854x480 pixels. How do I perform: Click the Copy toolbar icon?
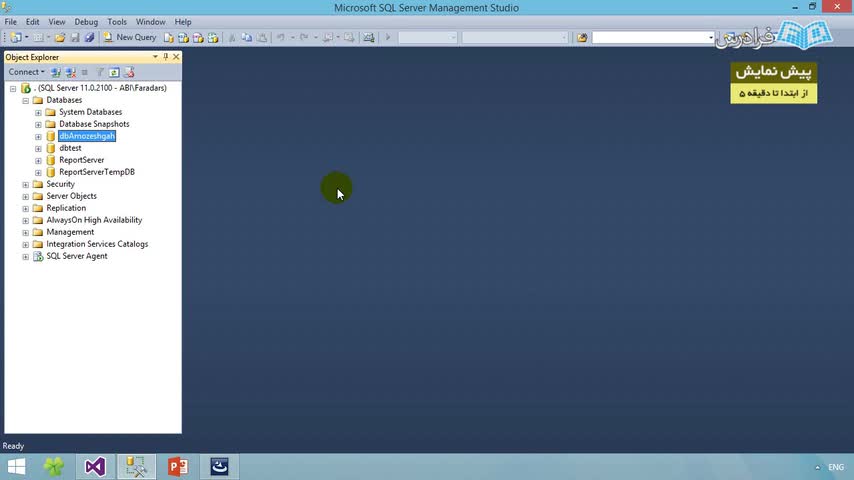pyautogui.click(x=247, y=38)
